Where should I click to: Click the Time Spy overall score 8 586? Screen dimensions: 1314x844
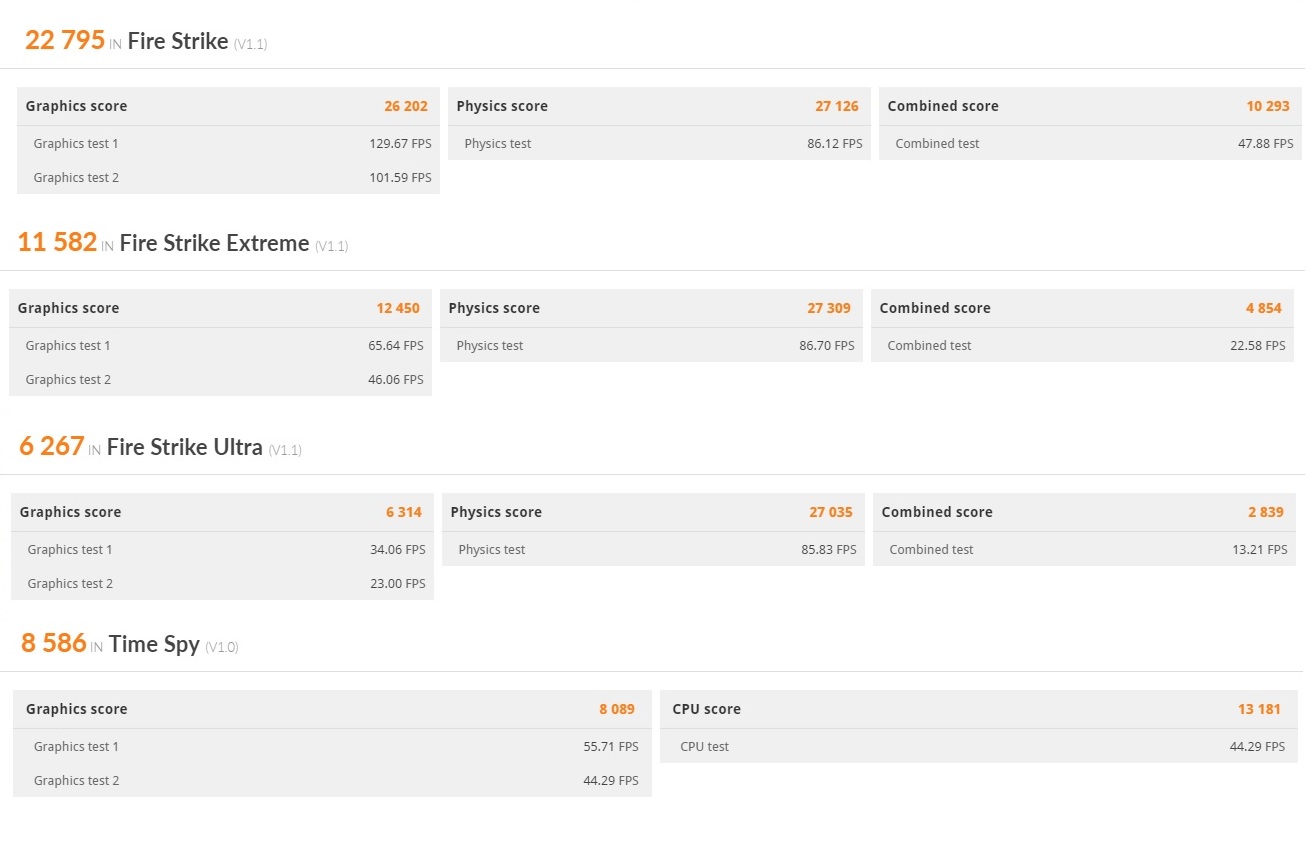pyautogui.click(x=54, y=643)
